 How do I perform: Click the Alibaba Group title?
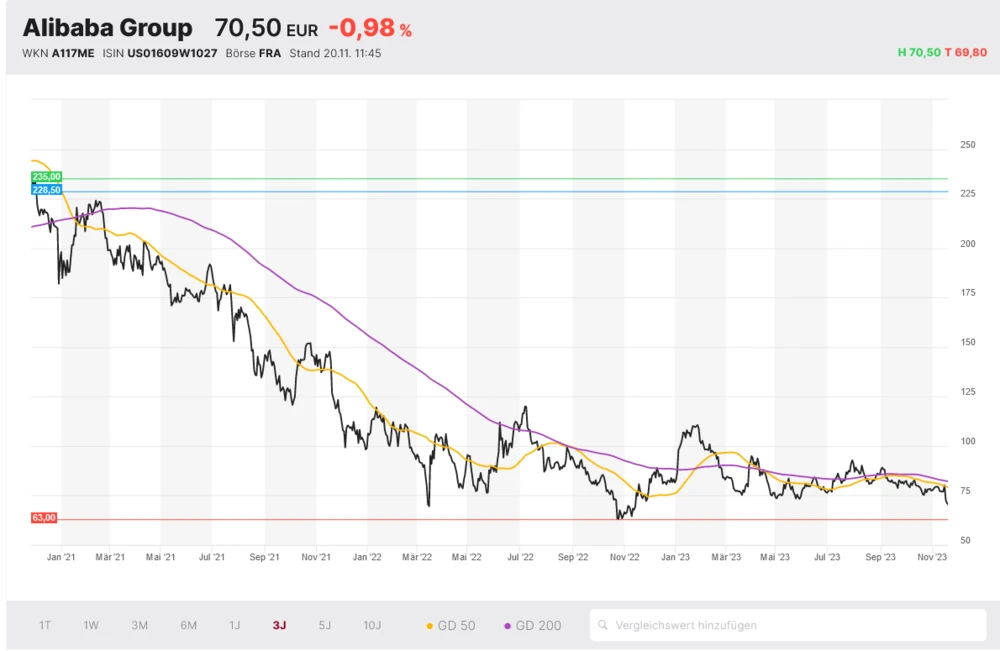[107, 28]
